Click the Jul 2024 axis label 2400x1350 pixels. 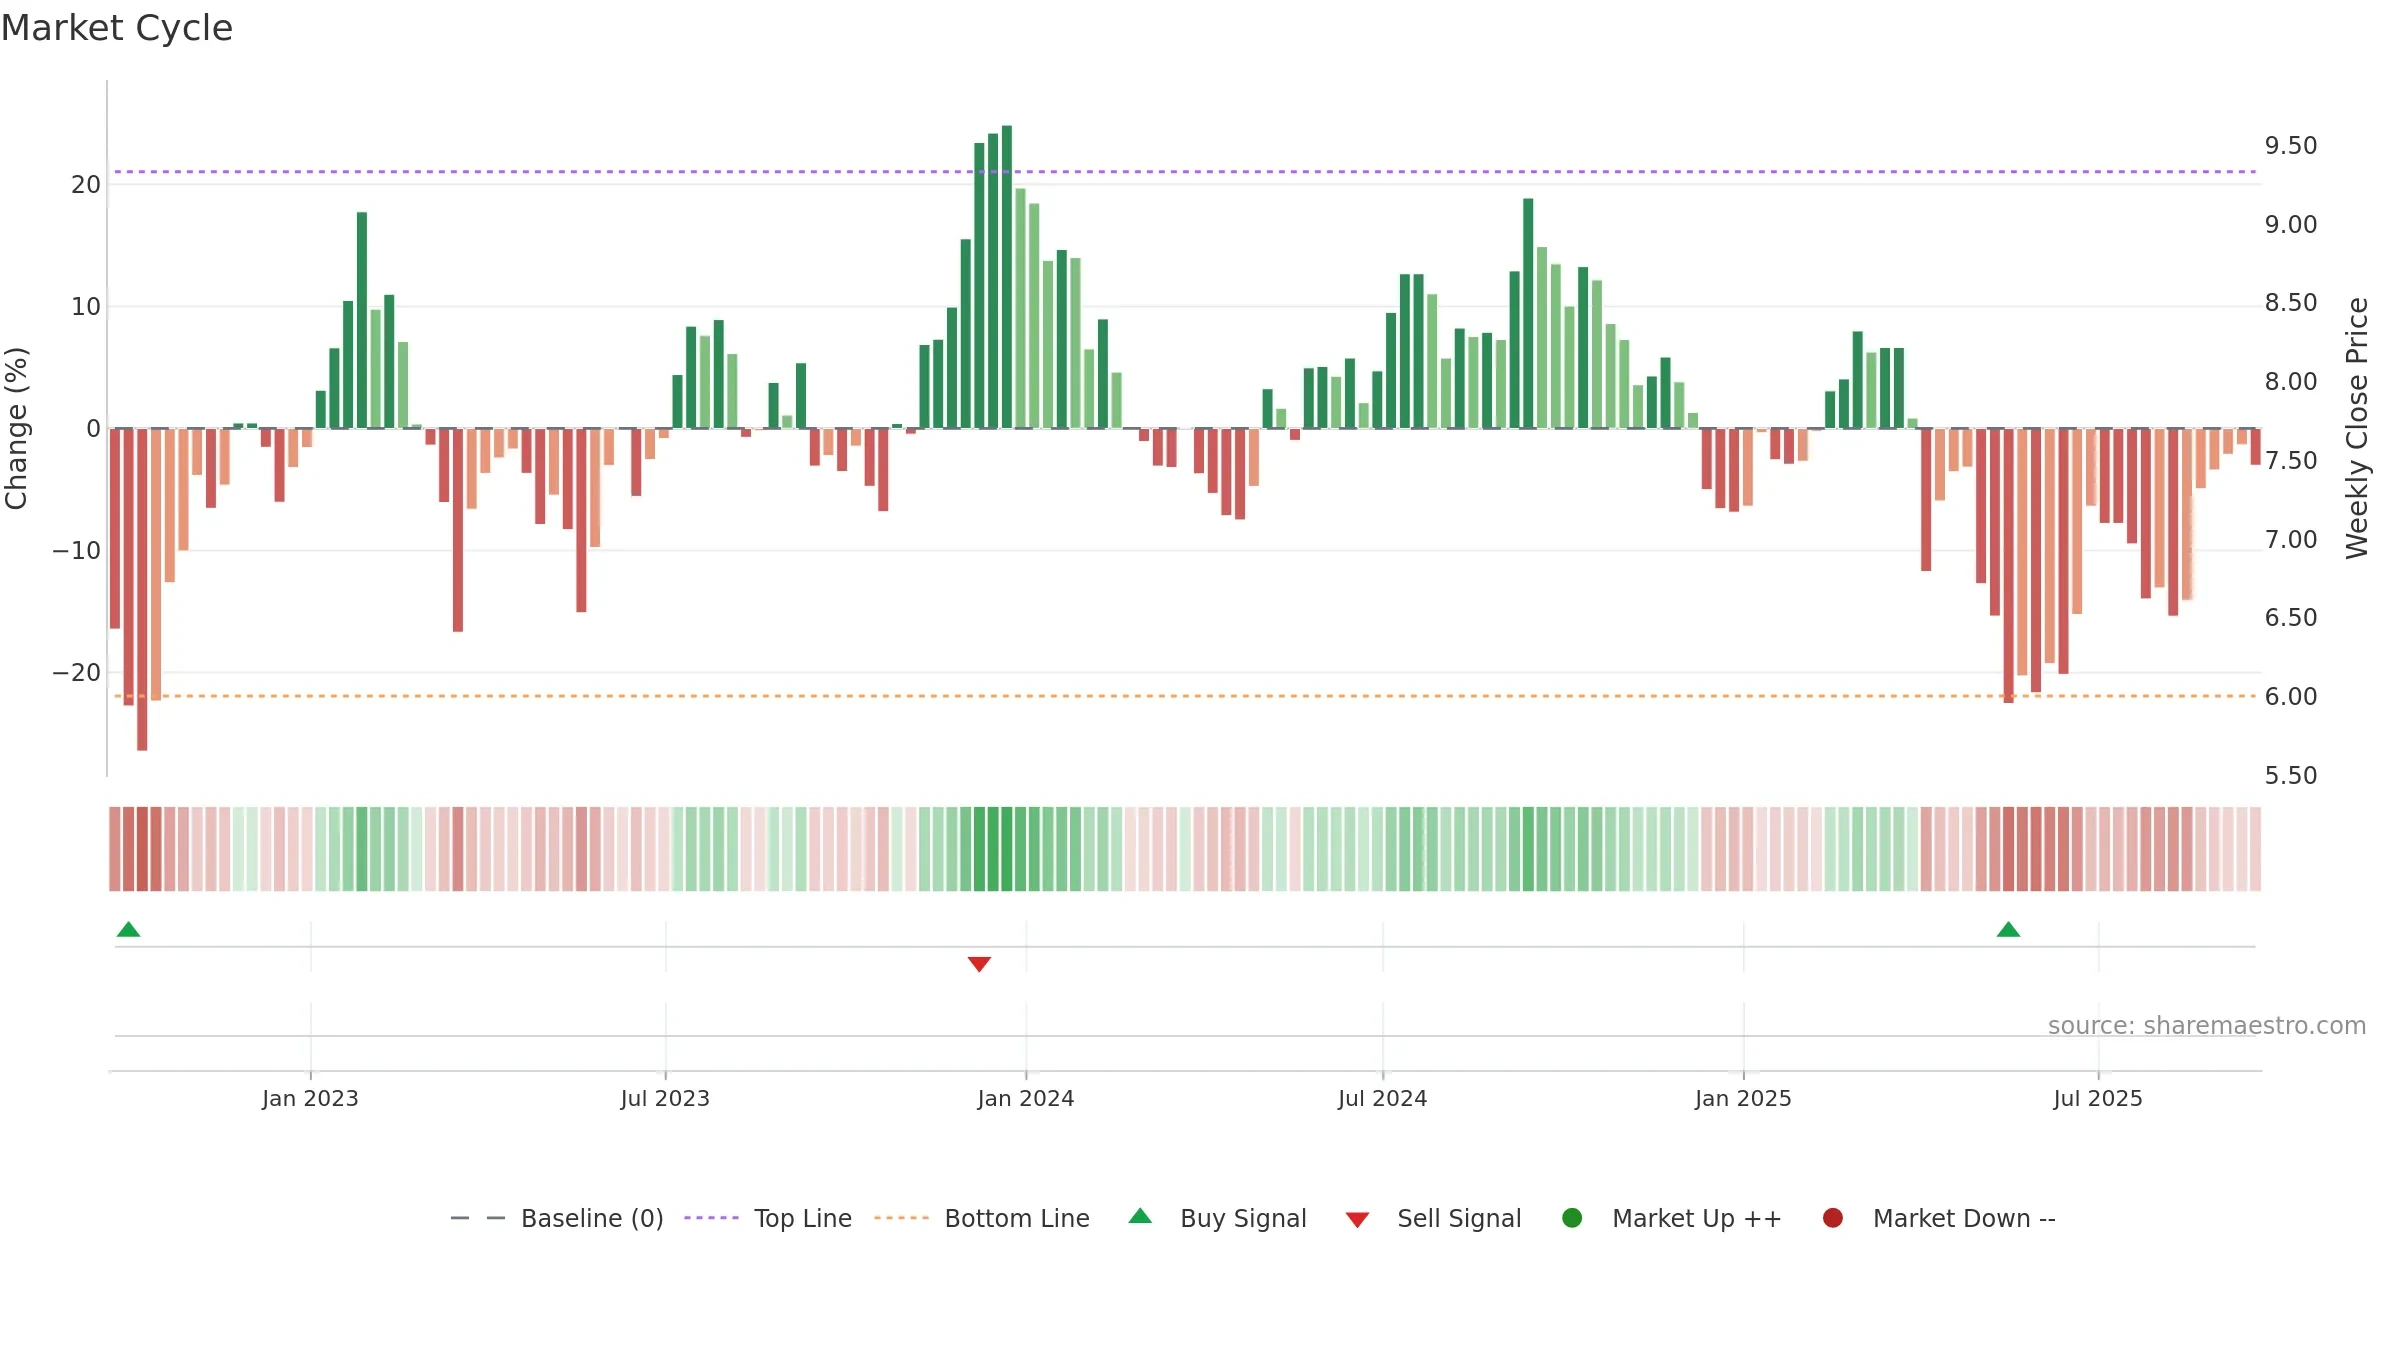1383,1098
